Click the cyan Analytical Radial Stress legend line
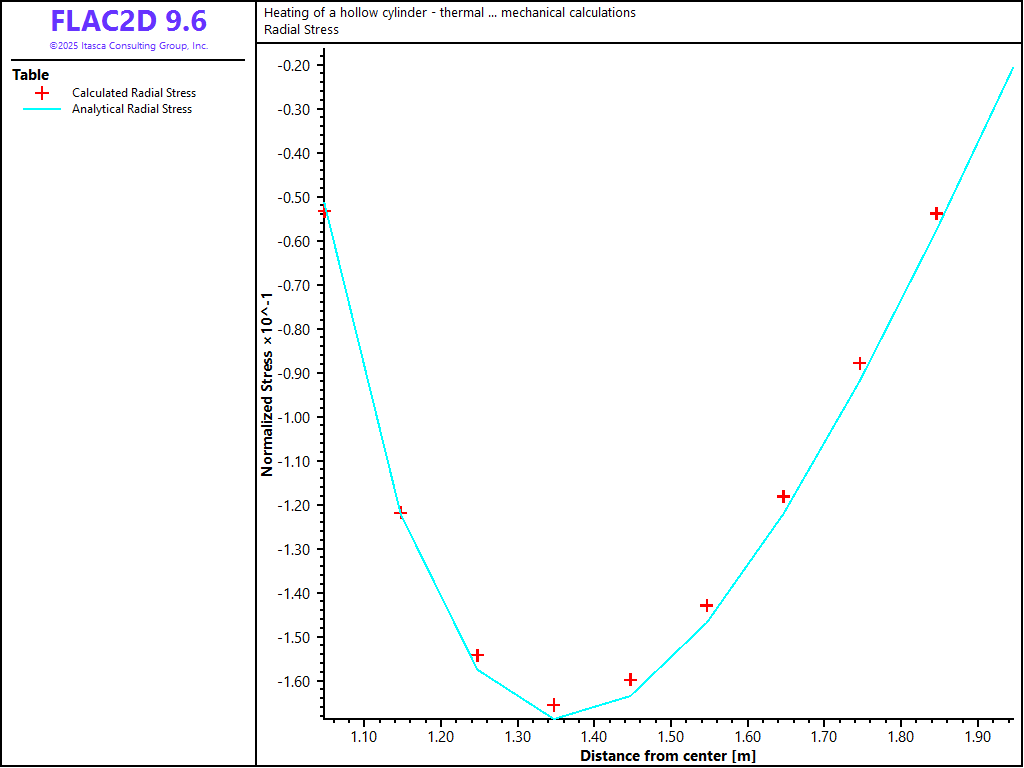The width and height of the screenshot is (1024, 768). coord(42,109)
